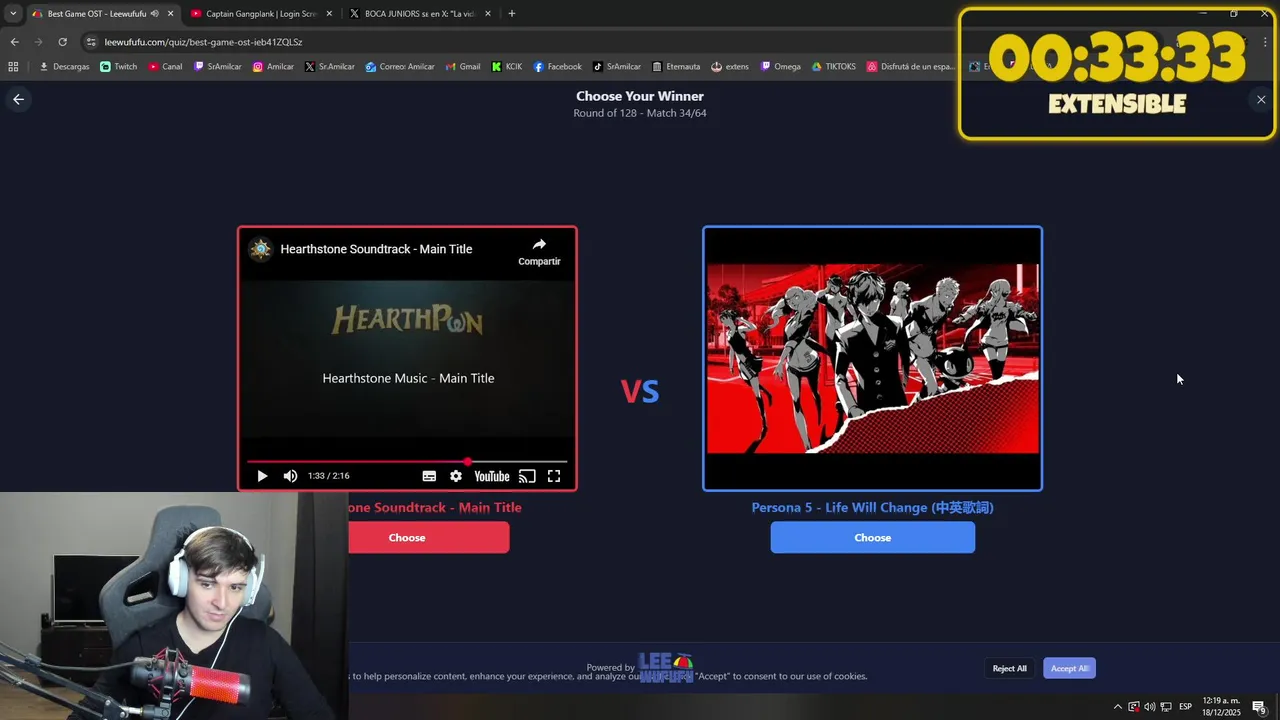Close the BOCA JUNIORS tab
This screenshot has height=720, width=1280.
(487, 14)
